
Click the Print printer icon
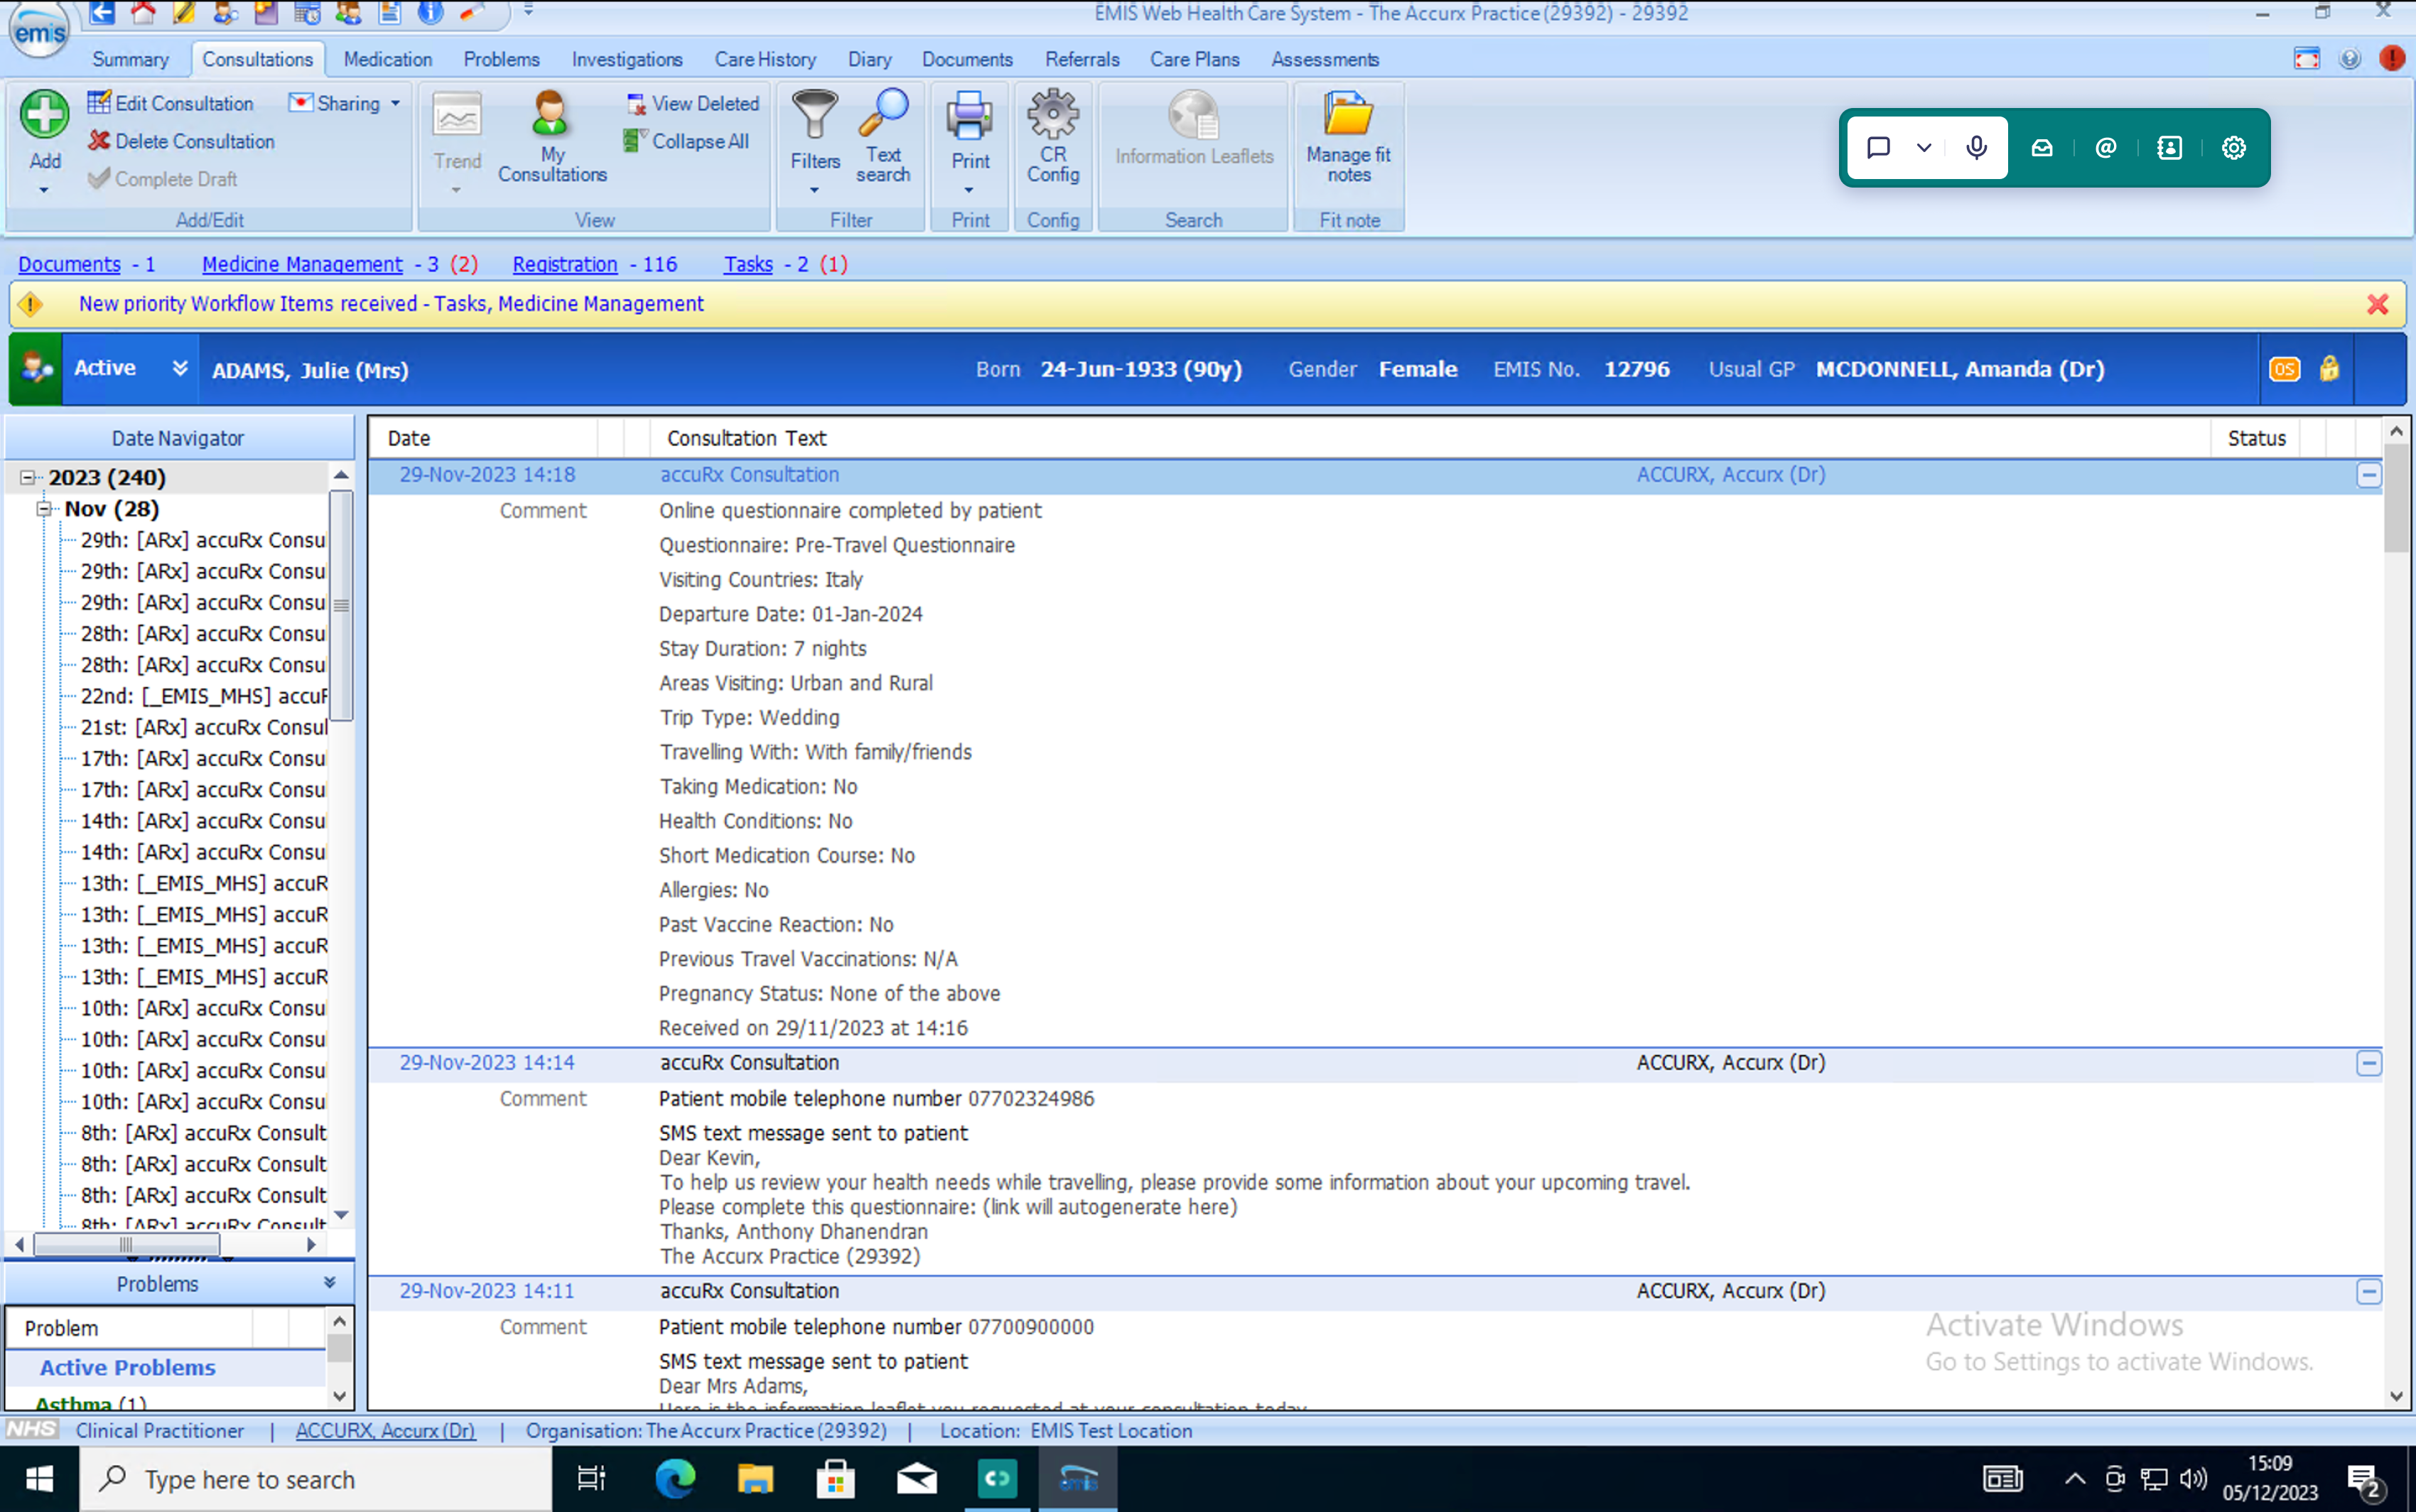tap(969, 116)
